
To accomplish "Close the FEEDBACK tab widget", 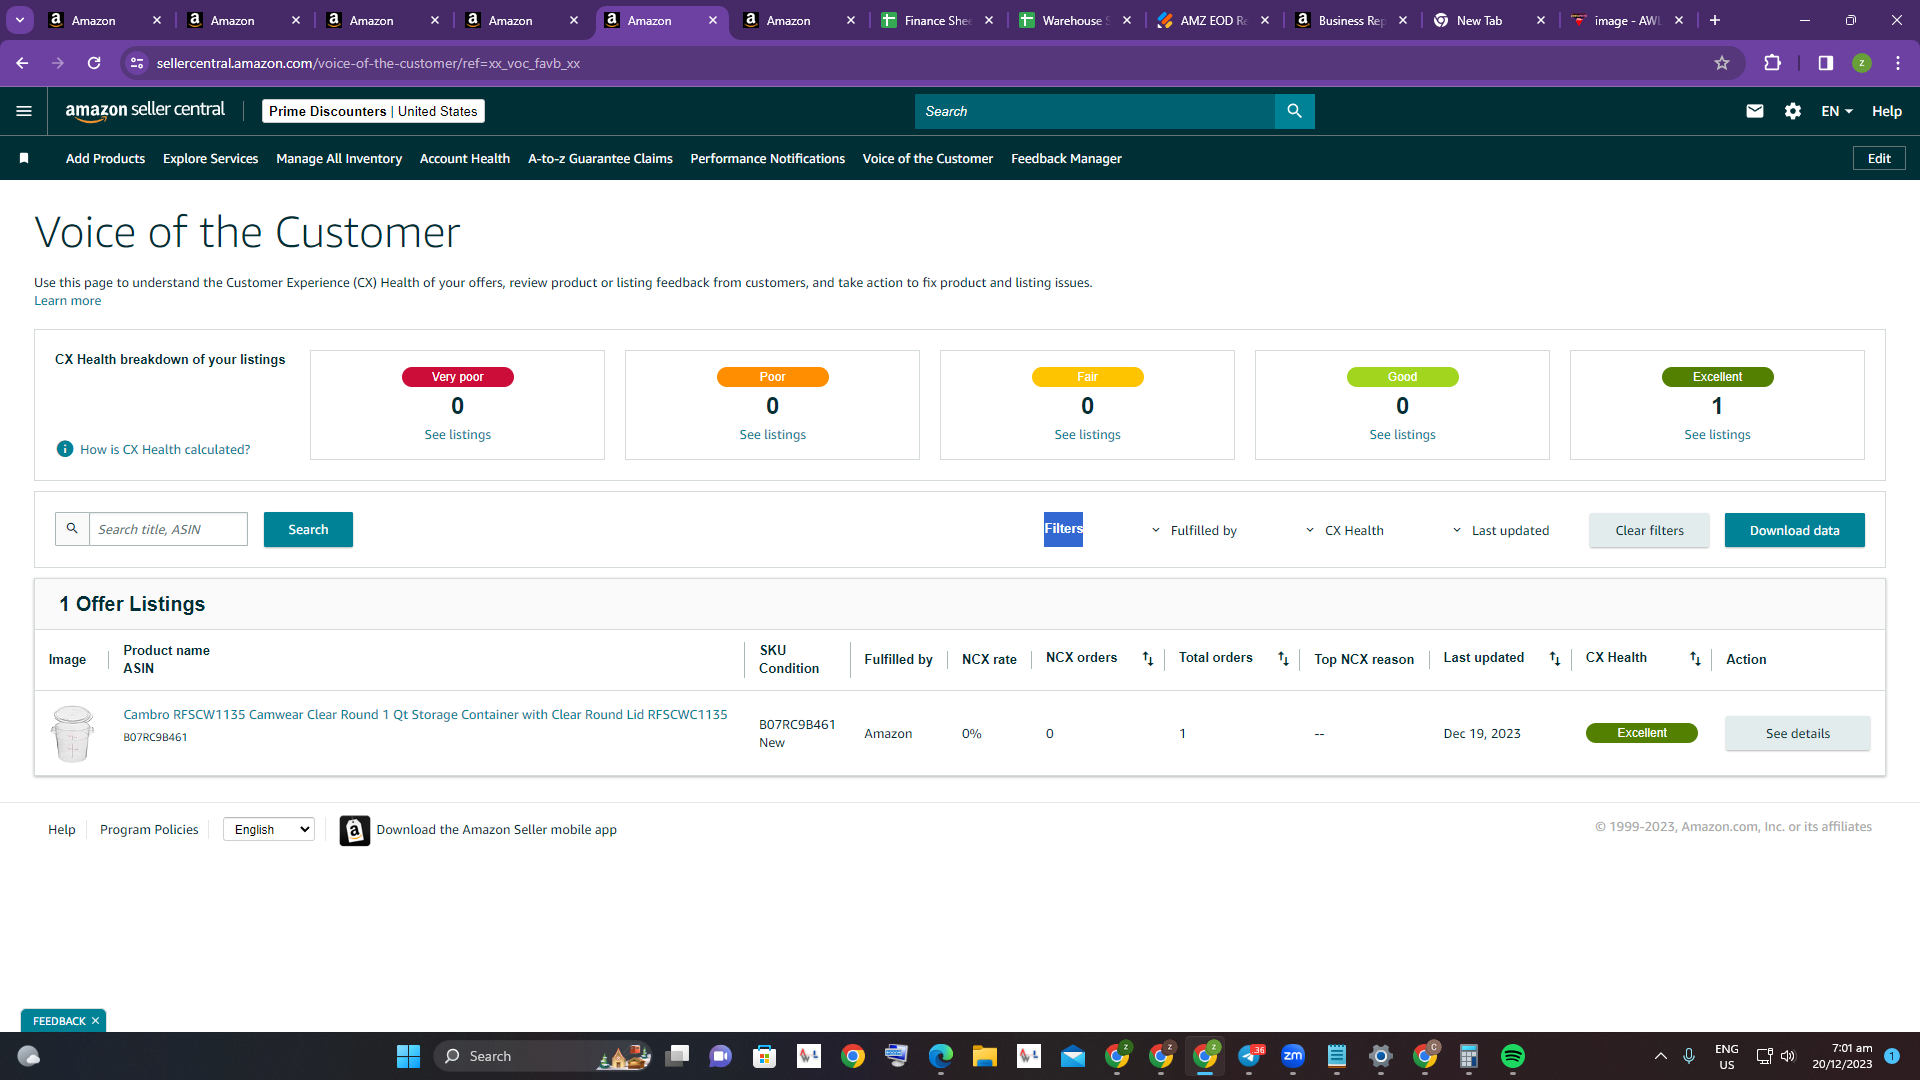I will [95, 1021].
